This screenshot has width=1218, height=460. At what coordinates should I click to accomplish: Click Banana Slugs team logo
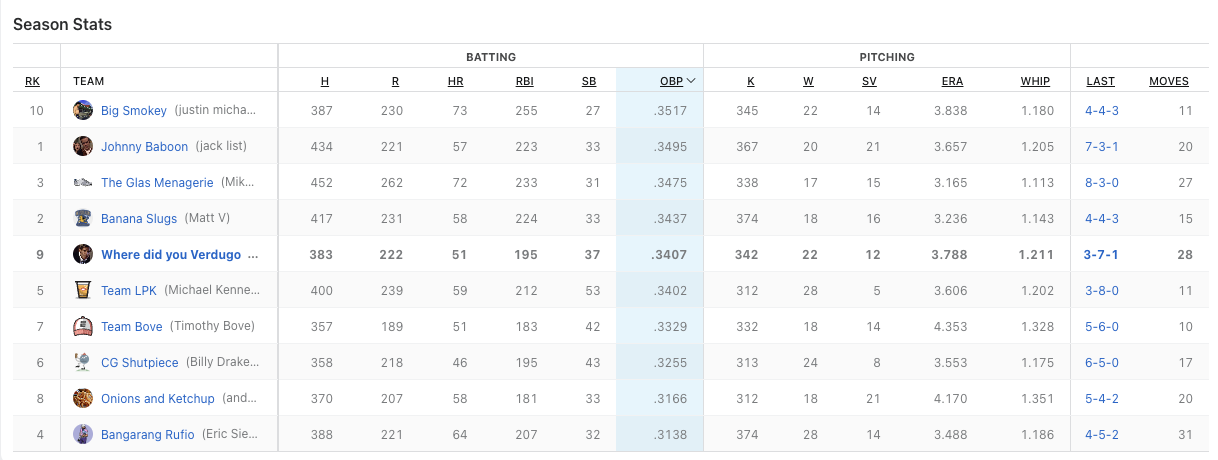pos(83,218)
